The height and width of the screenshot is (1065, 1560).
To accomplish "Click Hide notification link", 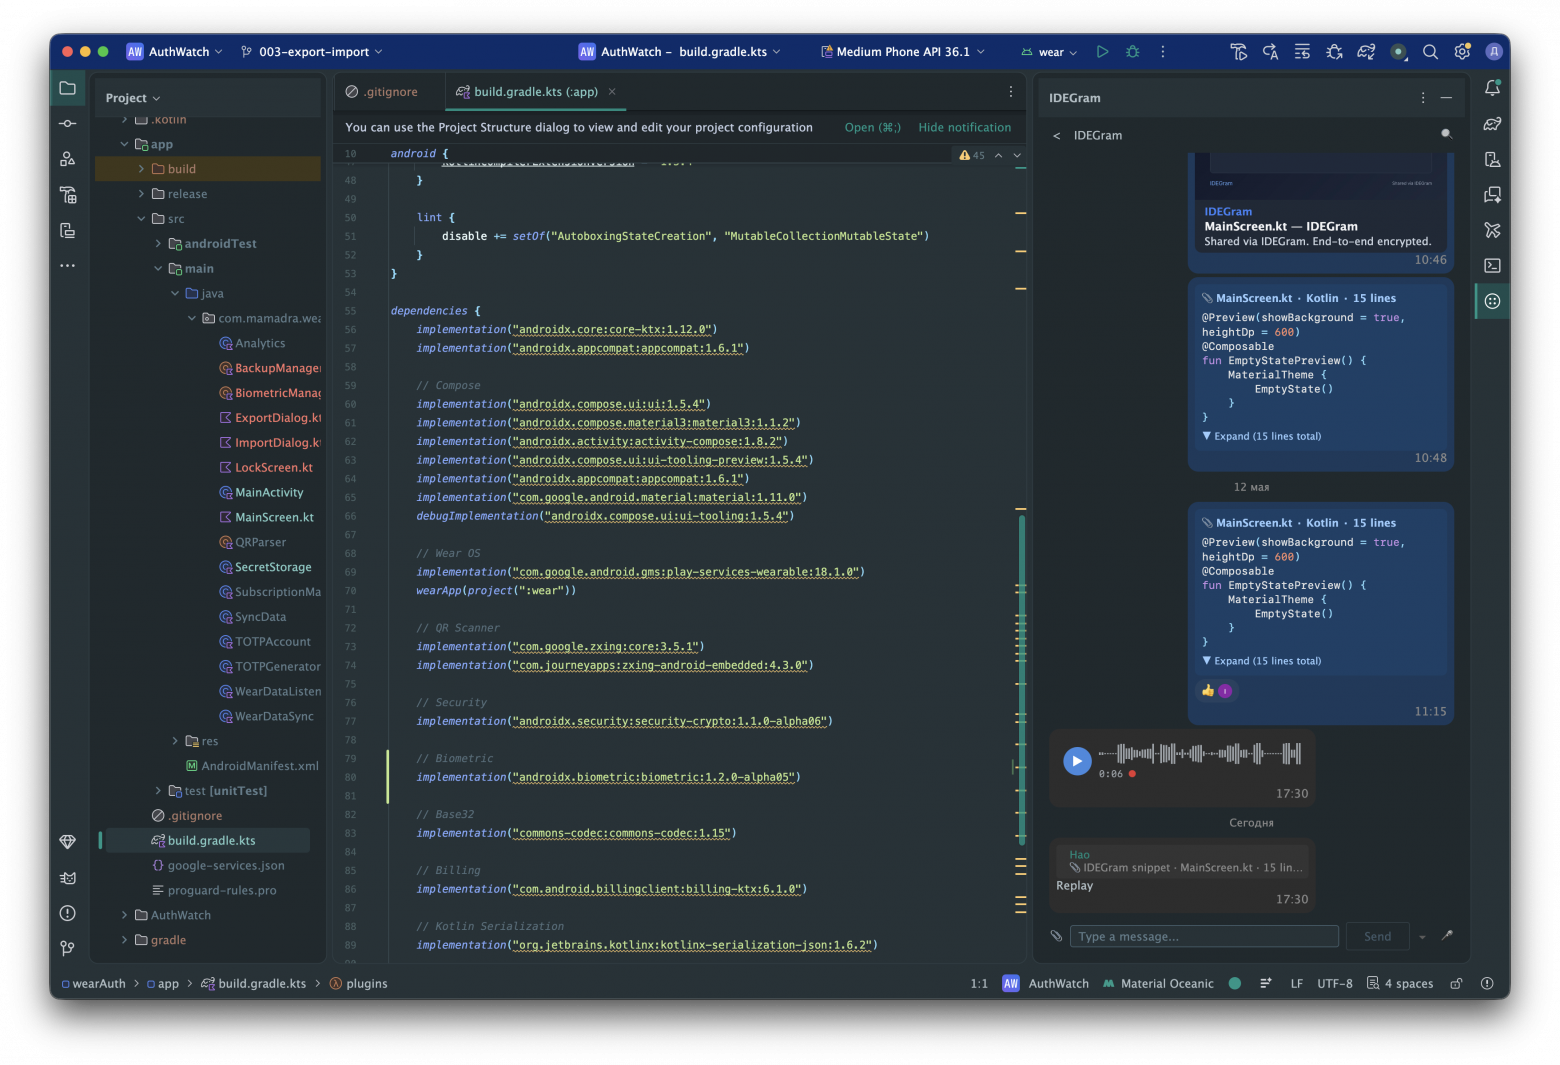I will click(x=965, y=127).
